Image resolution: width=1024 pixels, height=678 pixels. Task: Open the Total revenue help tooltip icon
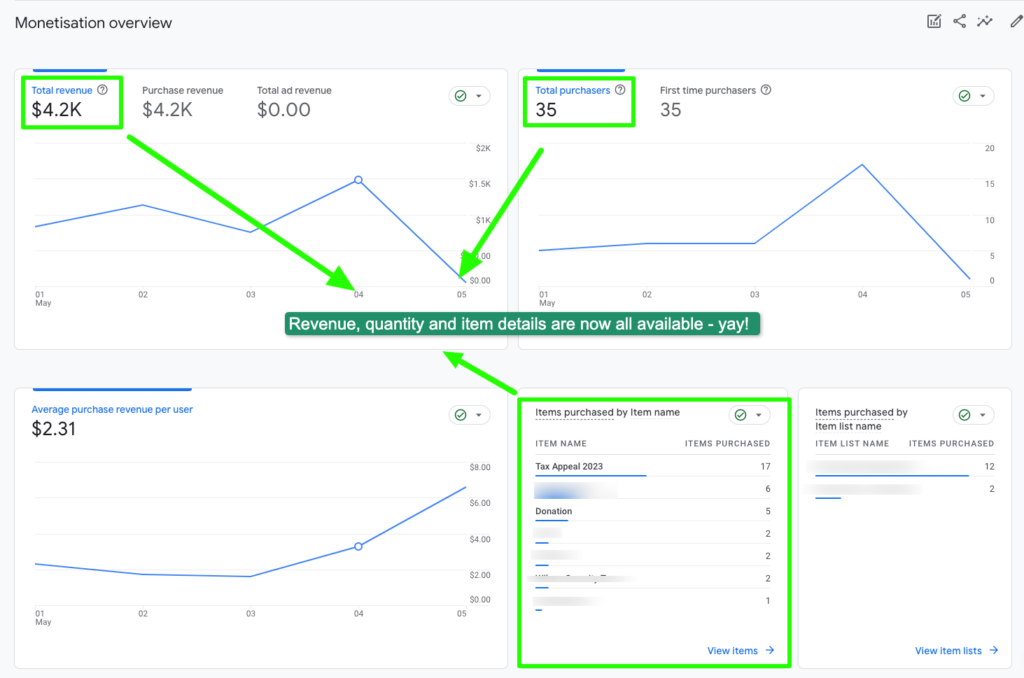pyautogui.click(x=100, y=89)
